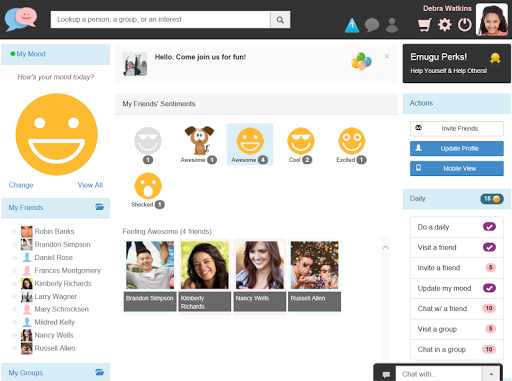
Task: Click the Update Profile button
Action: pos(457,148)
